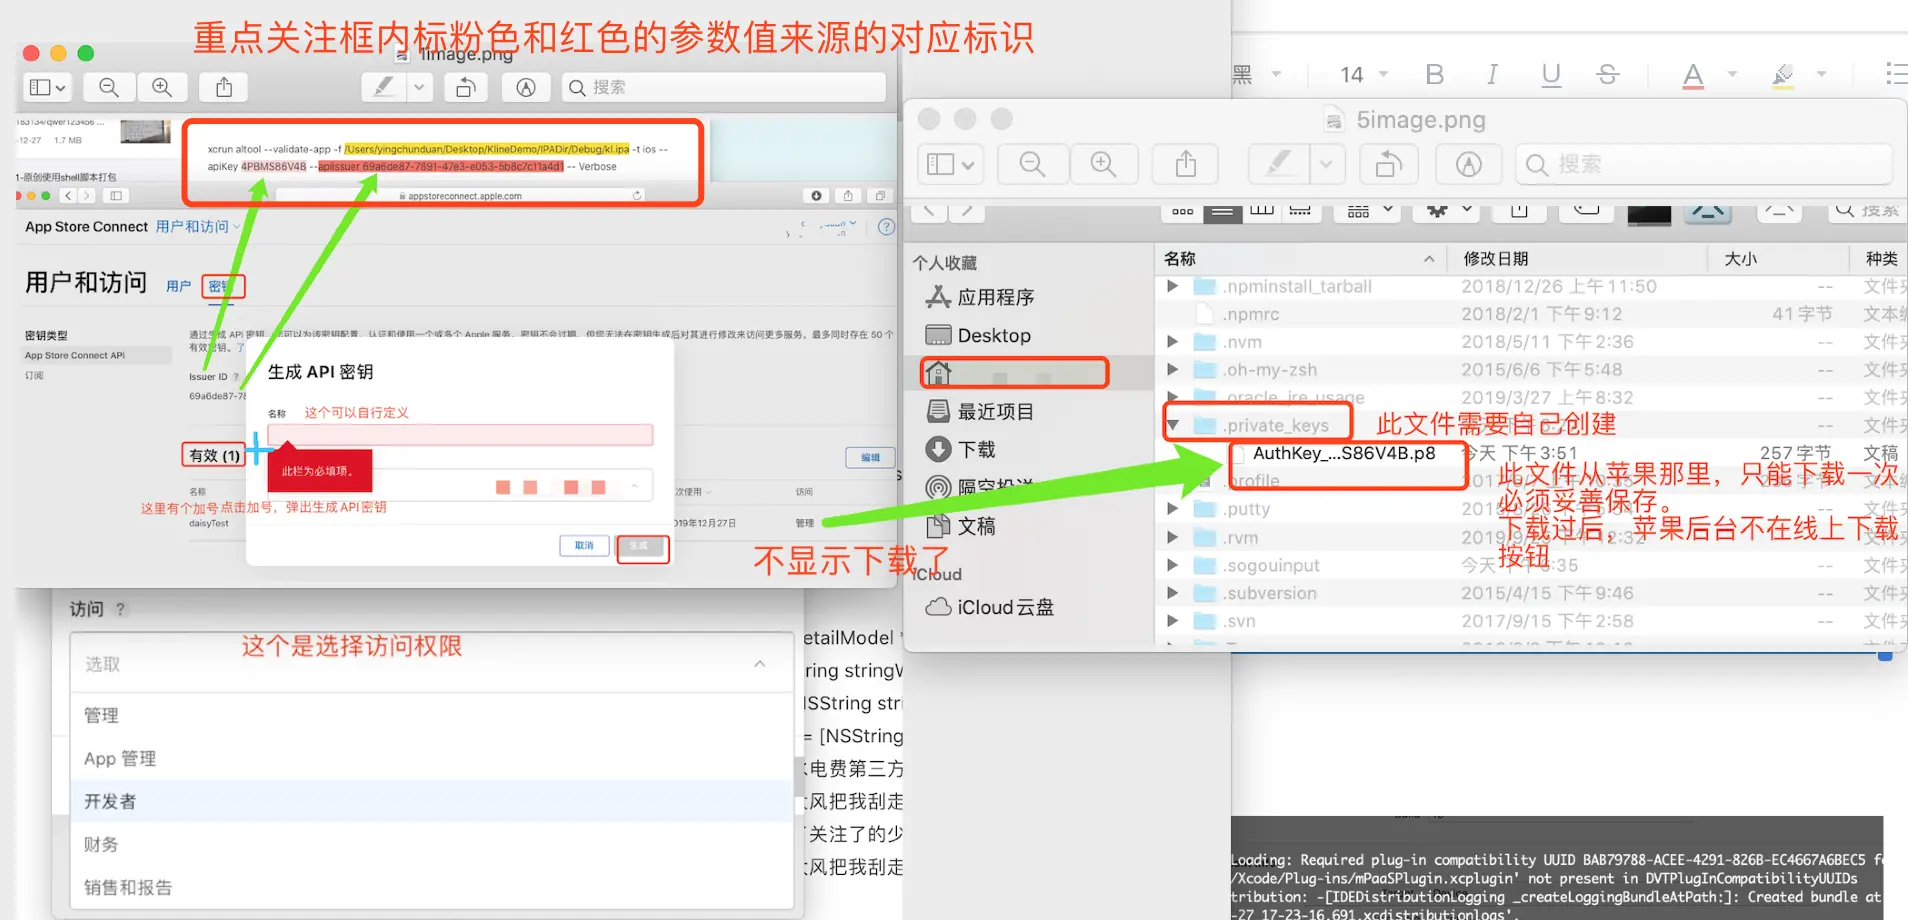Expand the .npminstall_tarball folder
This screenshot has height=920, width=1908.
(1172, 286)
